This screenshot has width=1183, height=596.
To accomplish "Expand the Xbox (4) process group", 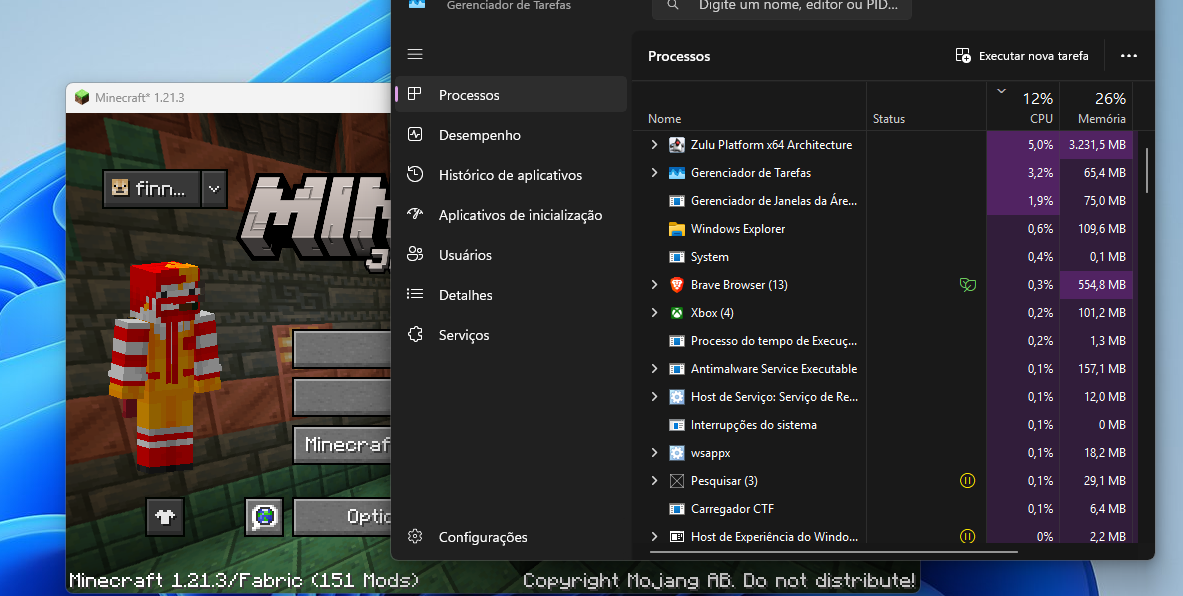I will (654, 312).
